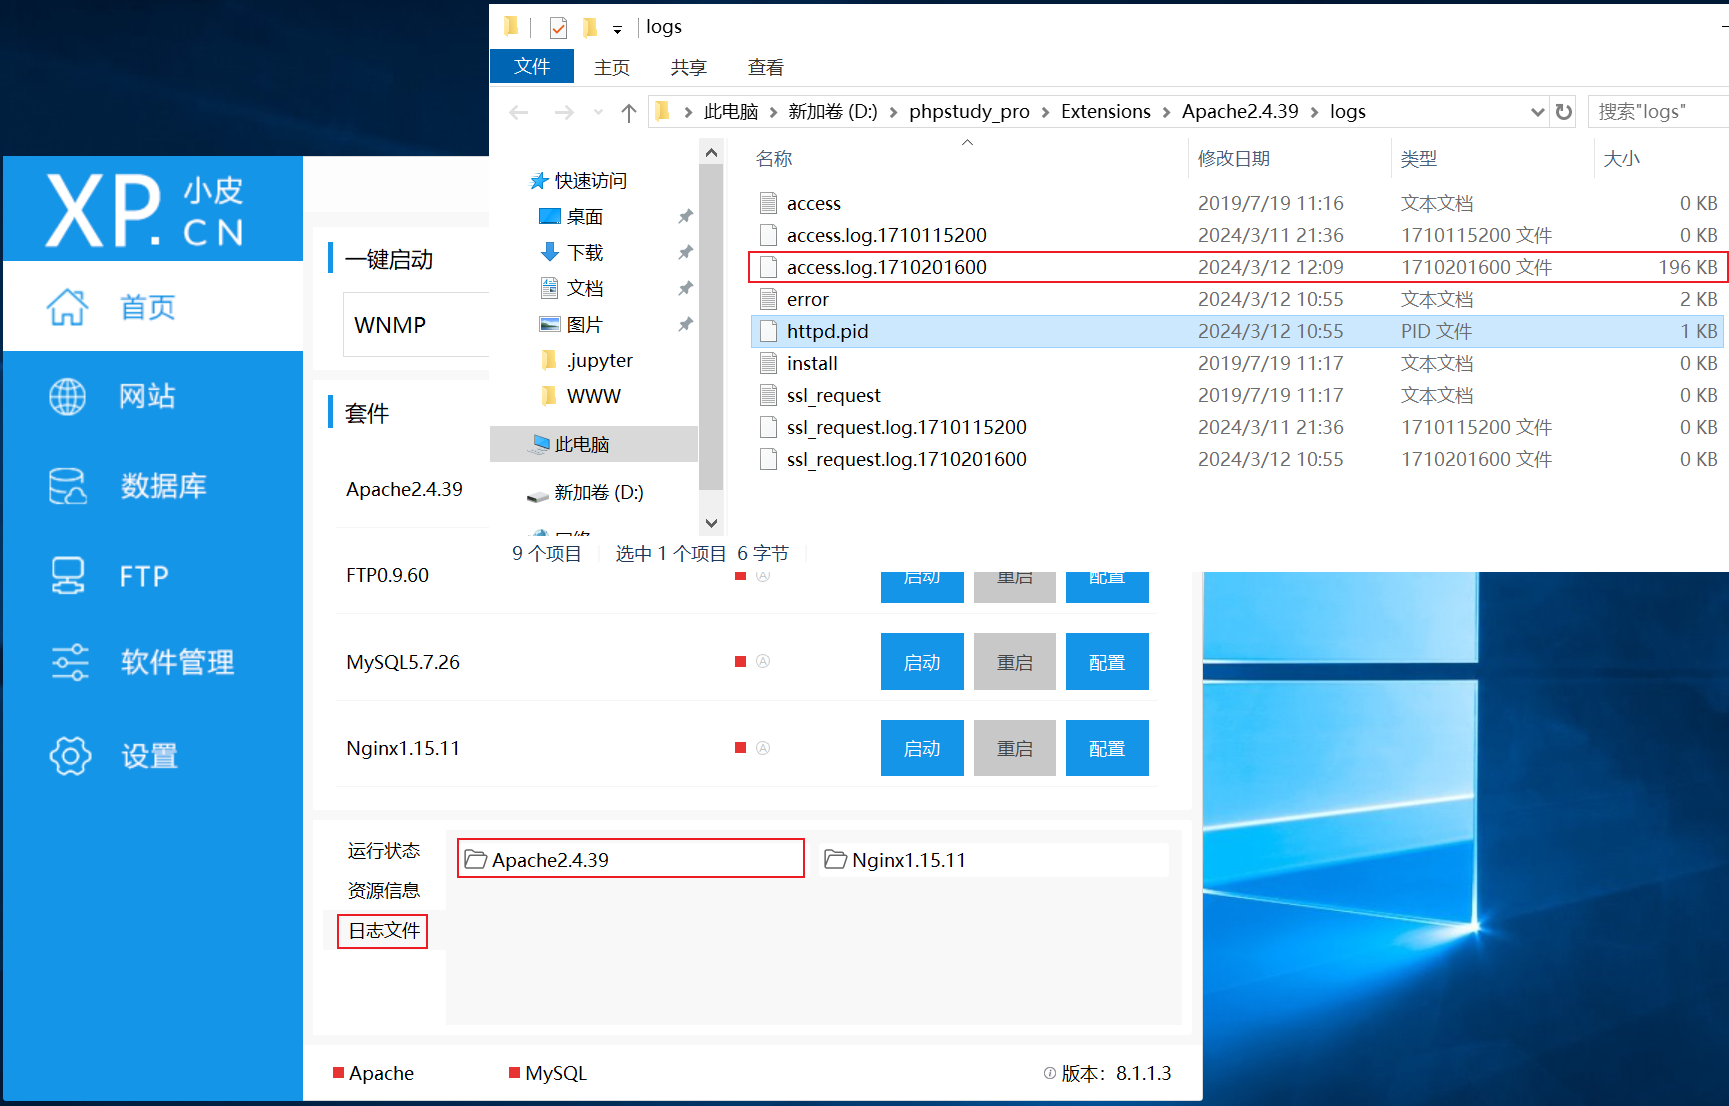
Task: Click the red Apache status square in footer
Action: [x=338, y=1073]
